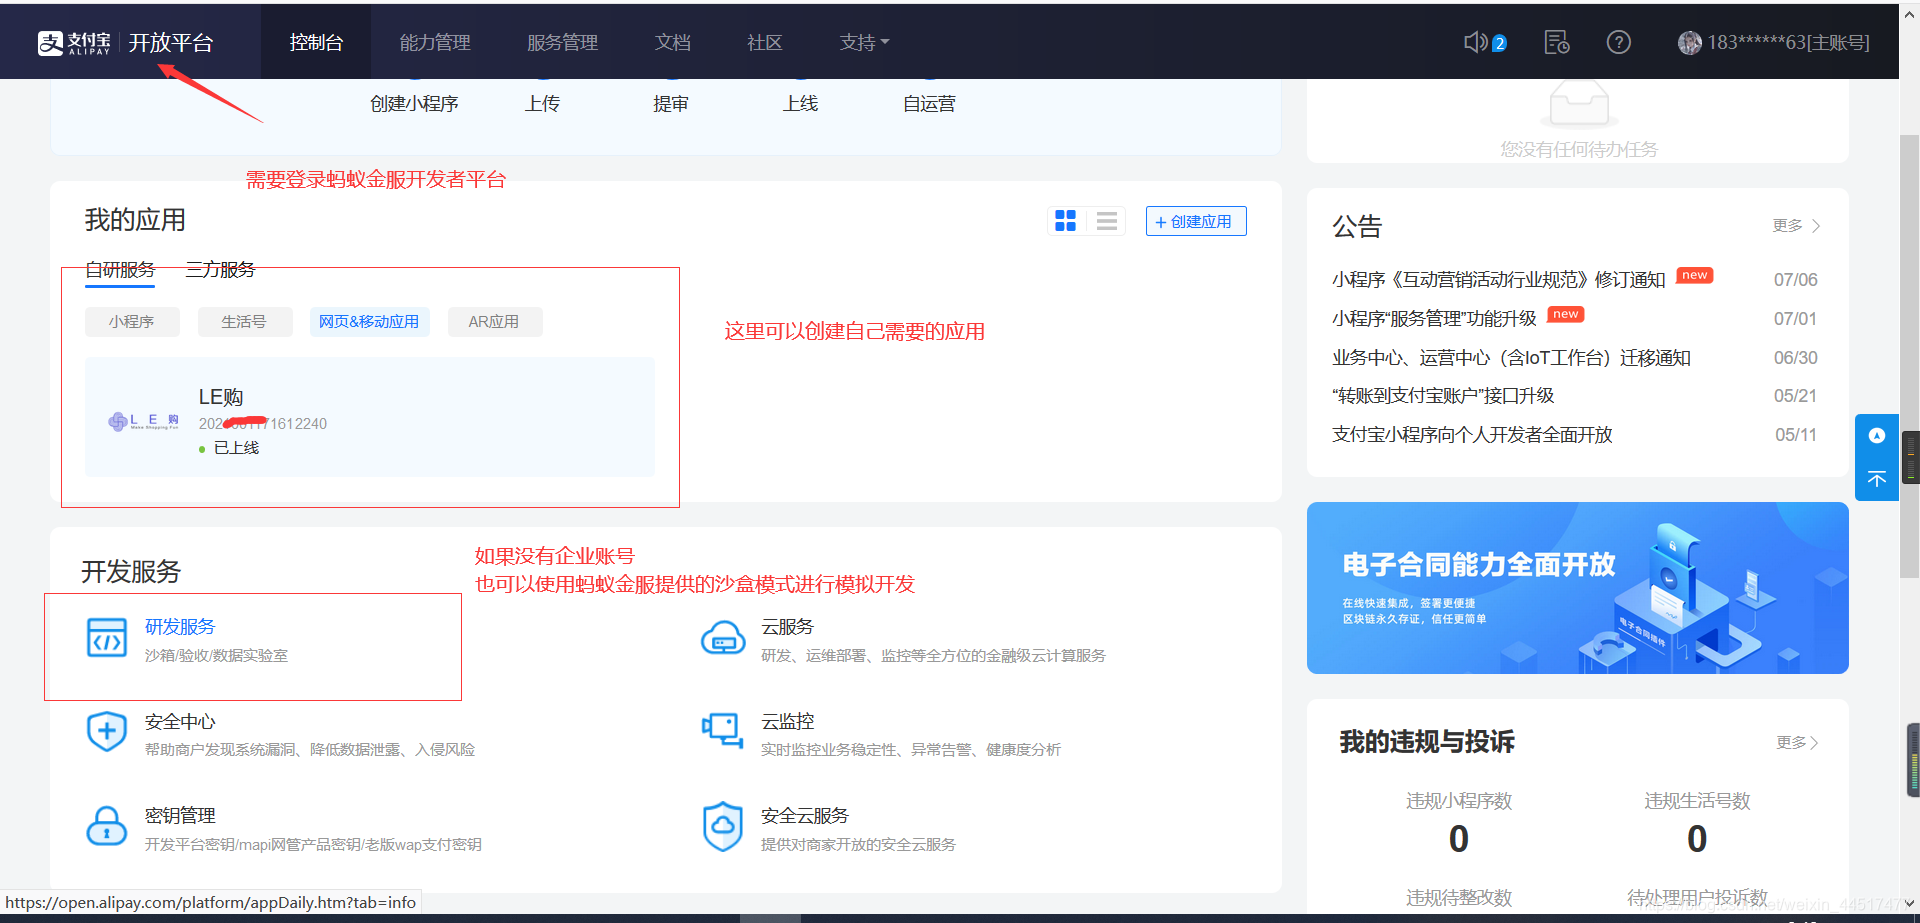The height and width of the screenshot is (923, 1920).
Task: Click the 创建应用 button
Action: 1196,221
